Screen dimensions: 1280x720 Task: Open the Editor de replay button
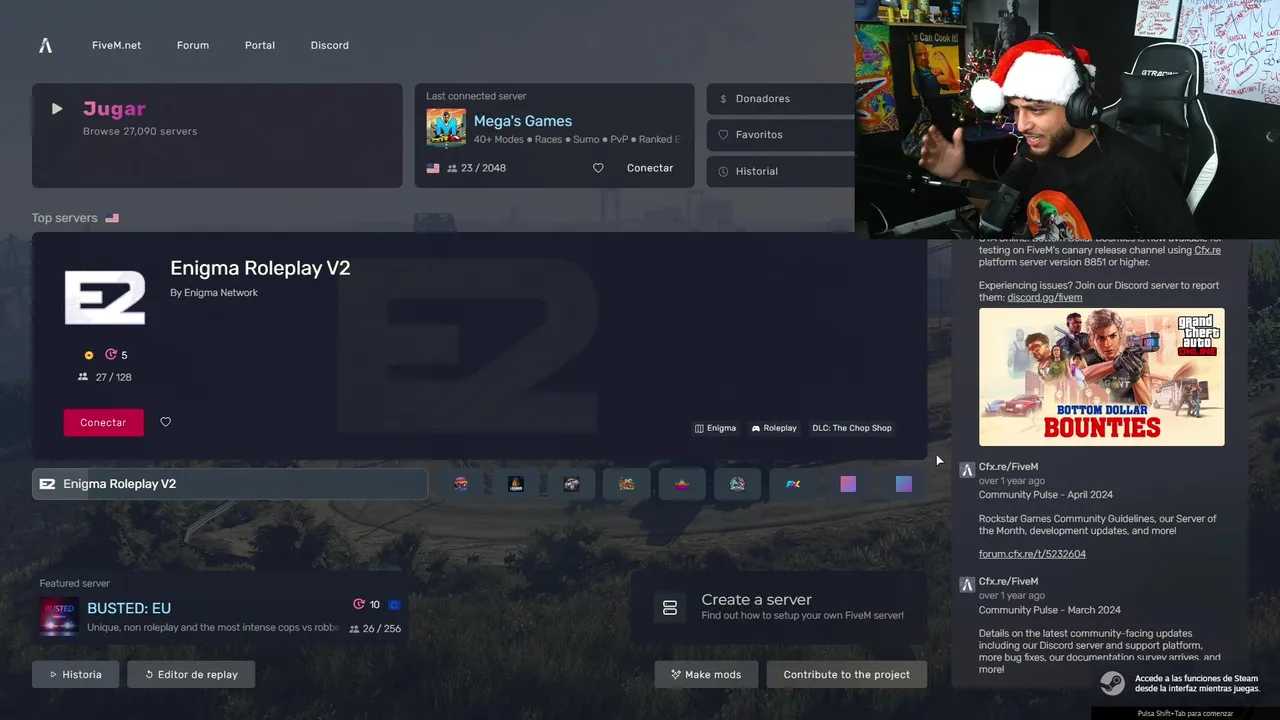click(x=191, y=674)
